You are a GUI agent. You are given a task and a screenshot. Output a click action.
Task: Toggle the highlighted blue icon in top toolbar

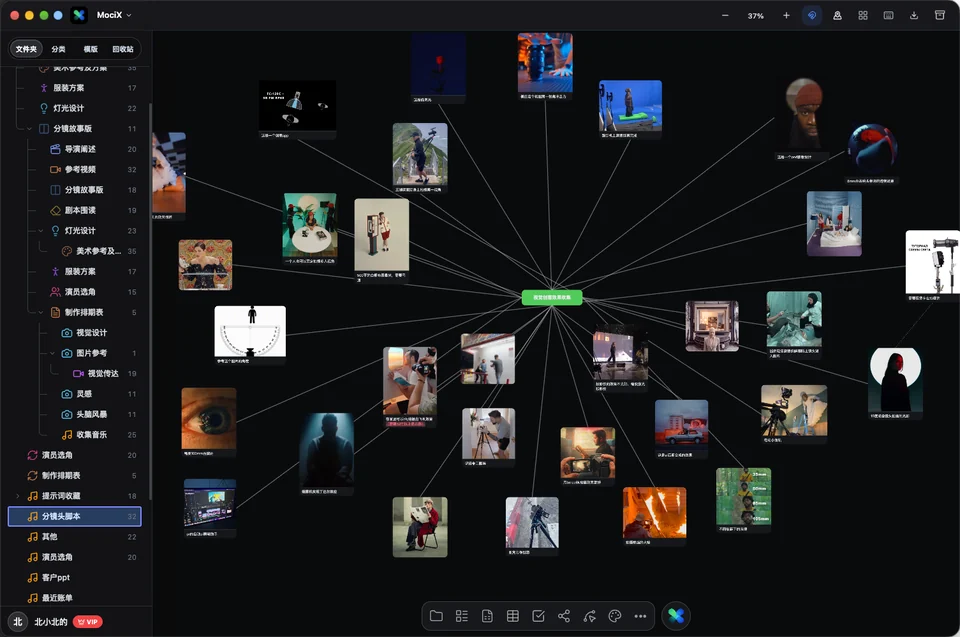(812, 15)
